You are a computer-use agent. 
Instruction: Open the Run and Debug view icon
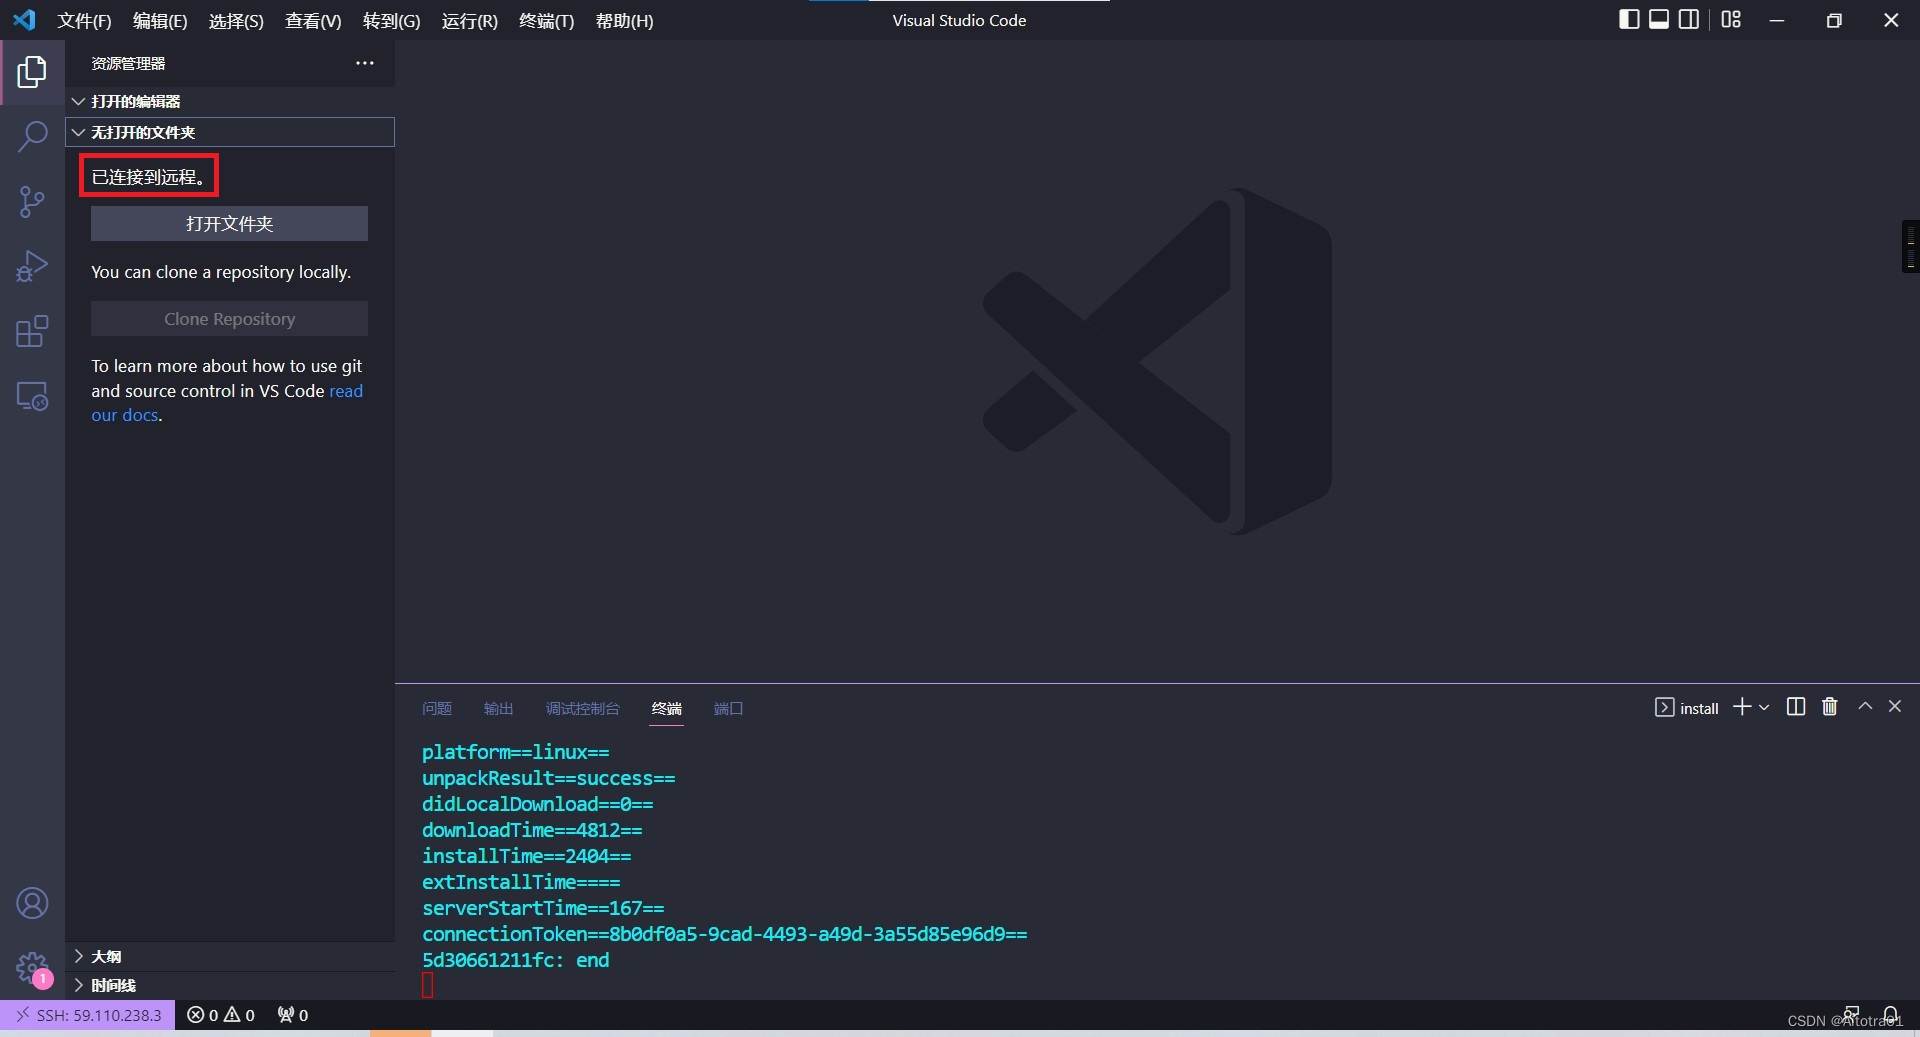click(x=32, y=266)
